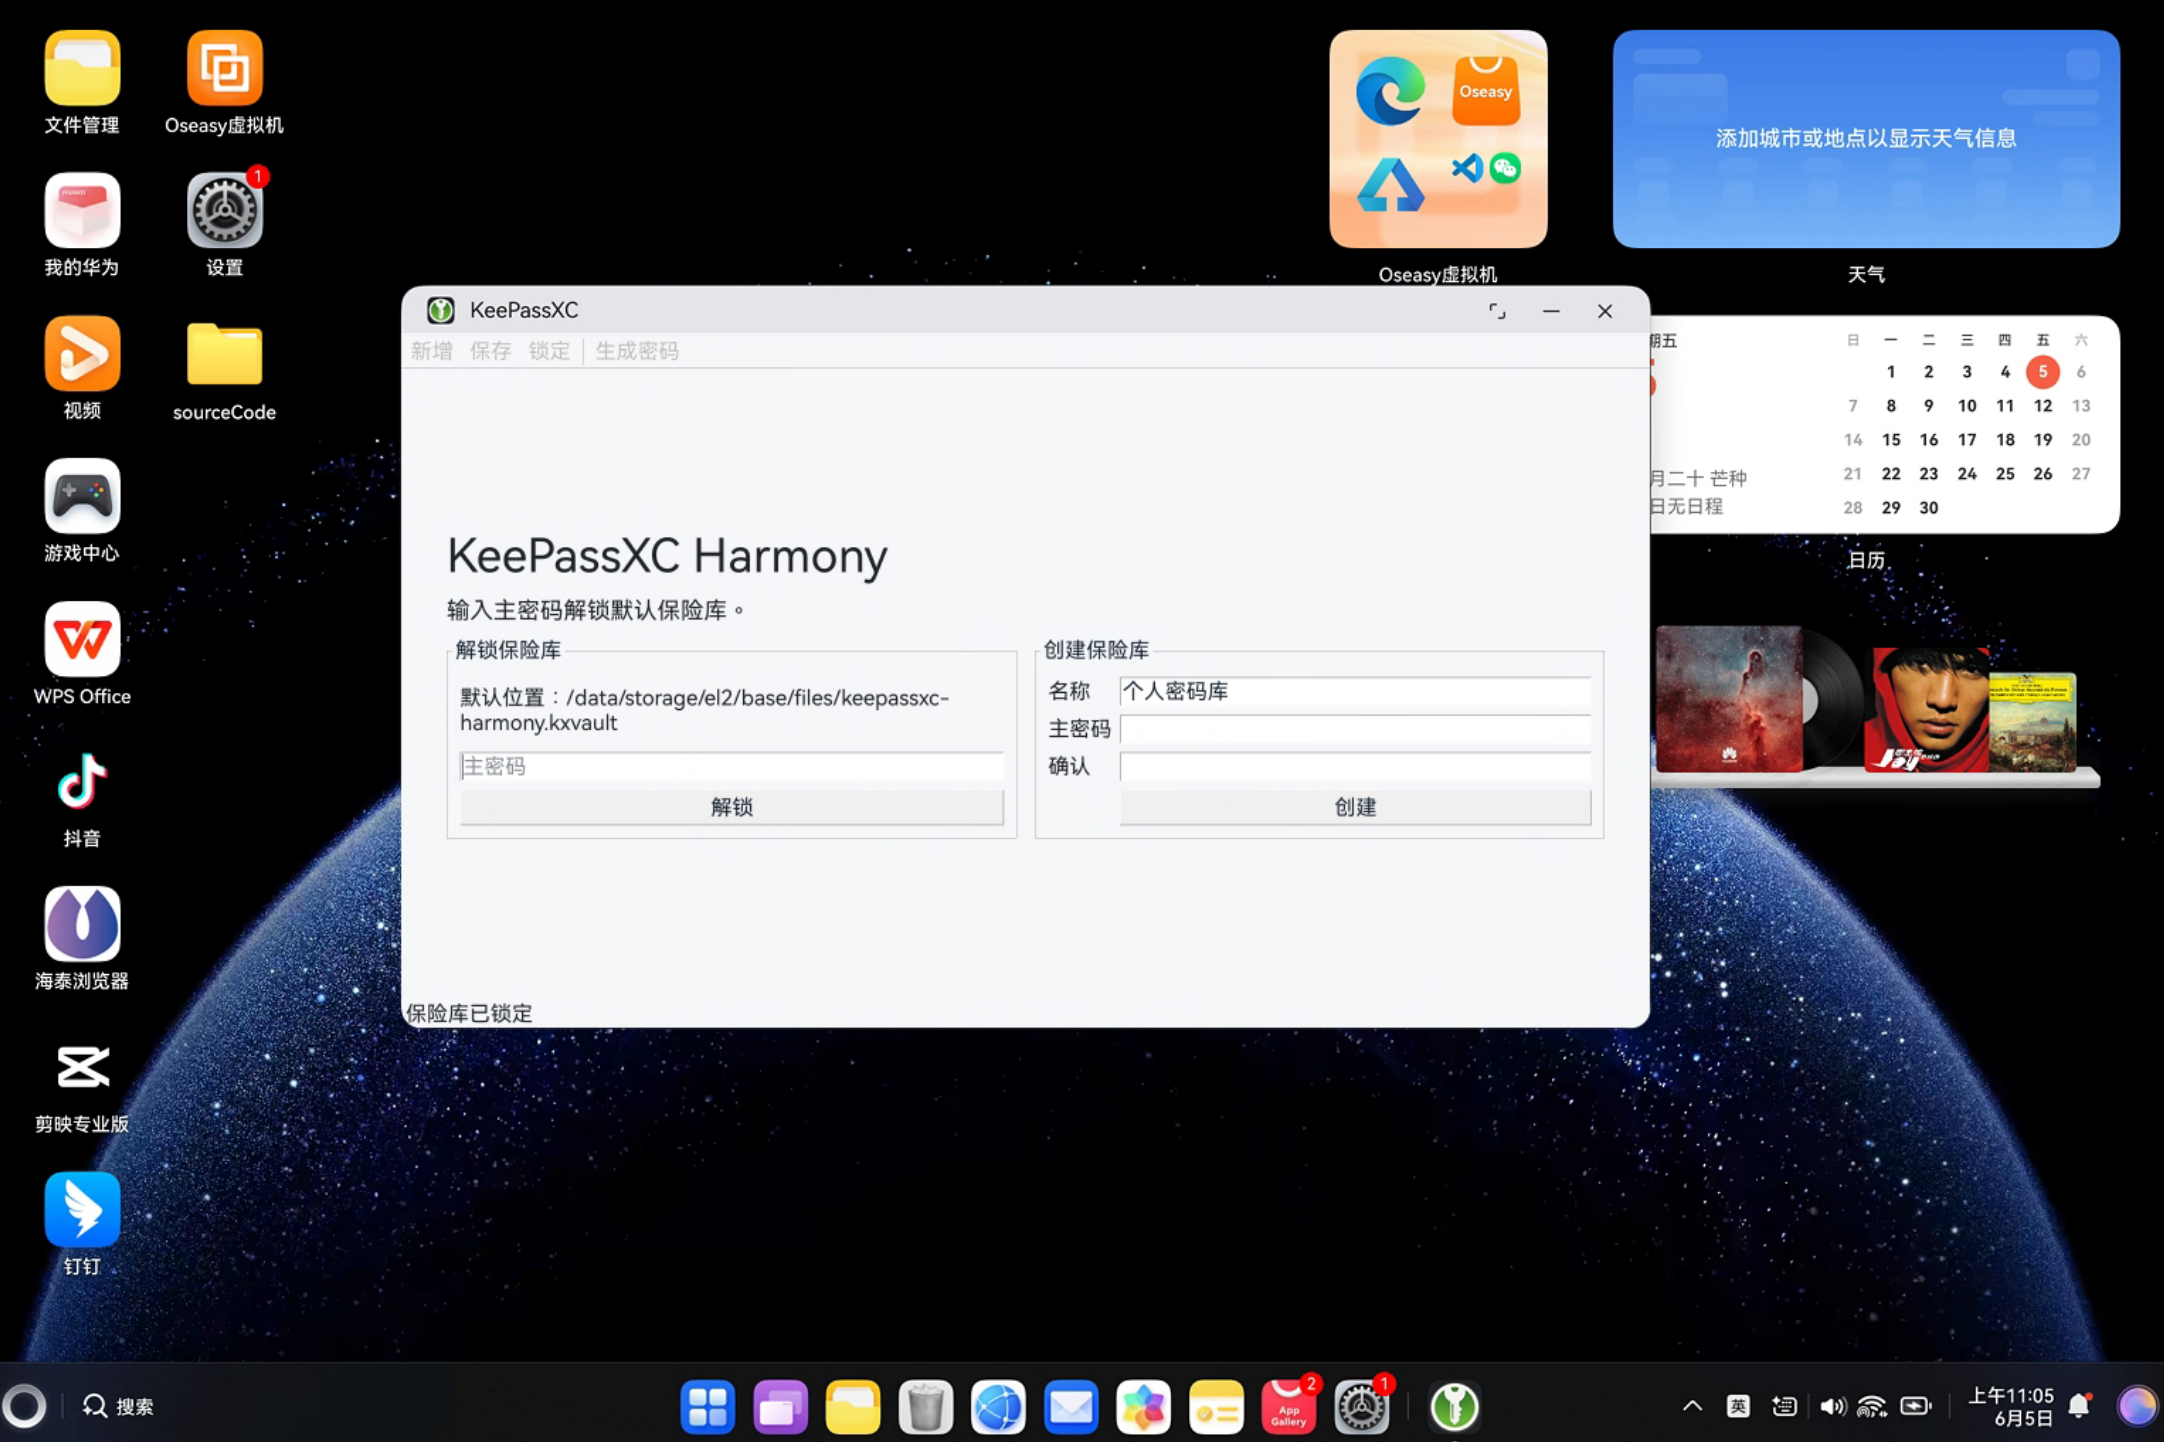
Task: Launch Oseasy虚拟机 from the desktop icon
Action: 224,68
